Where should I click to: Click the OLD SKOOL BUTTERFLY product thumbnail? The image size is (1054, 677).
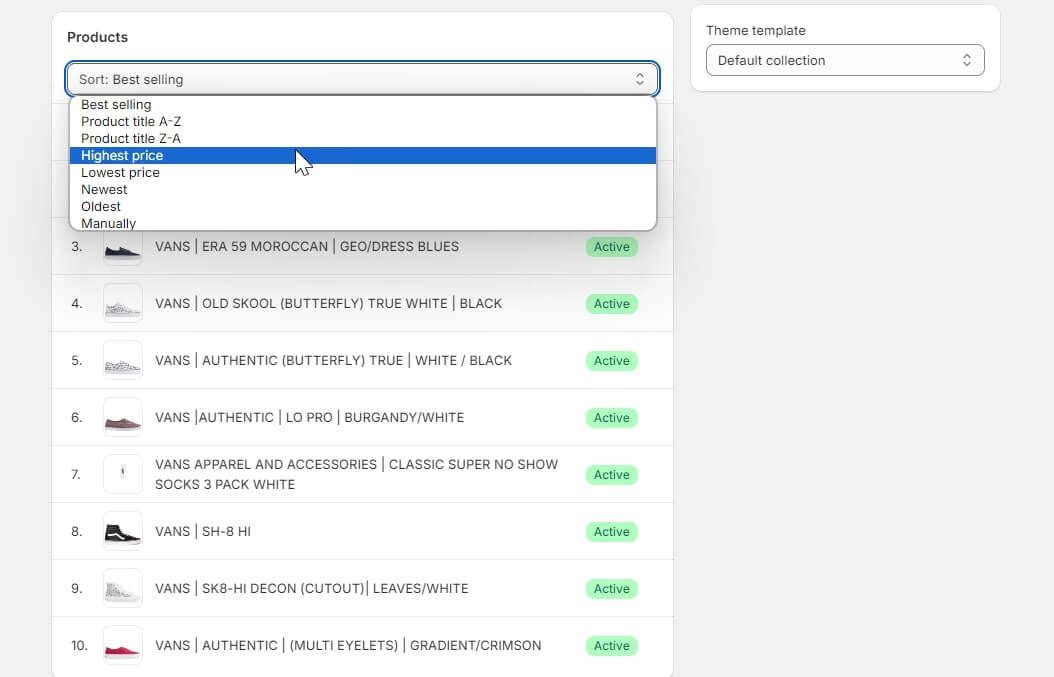tap(122, 303)
